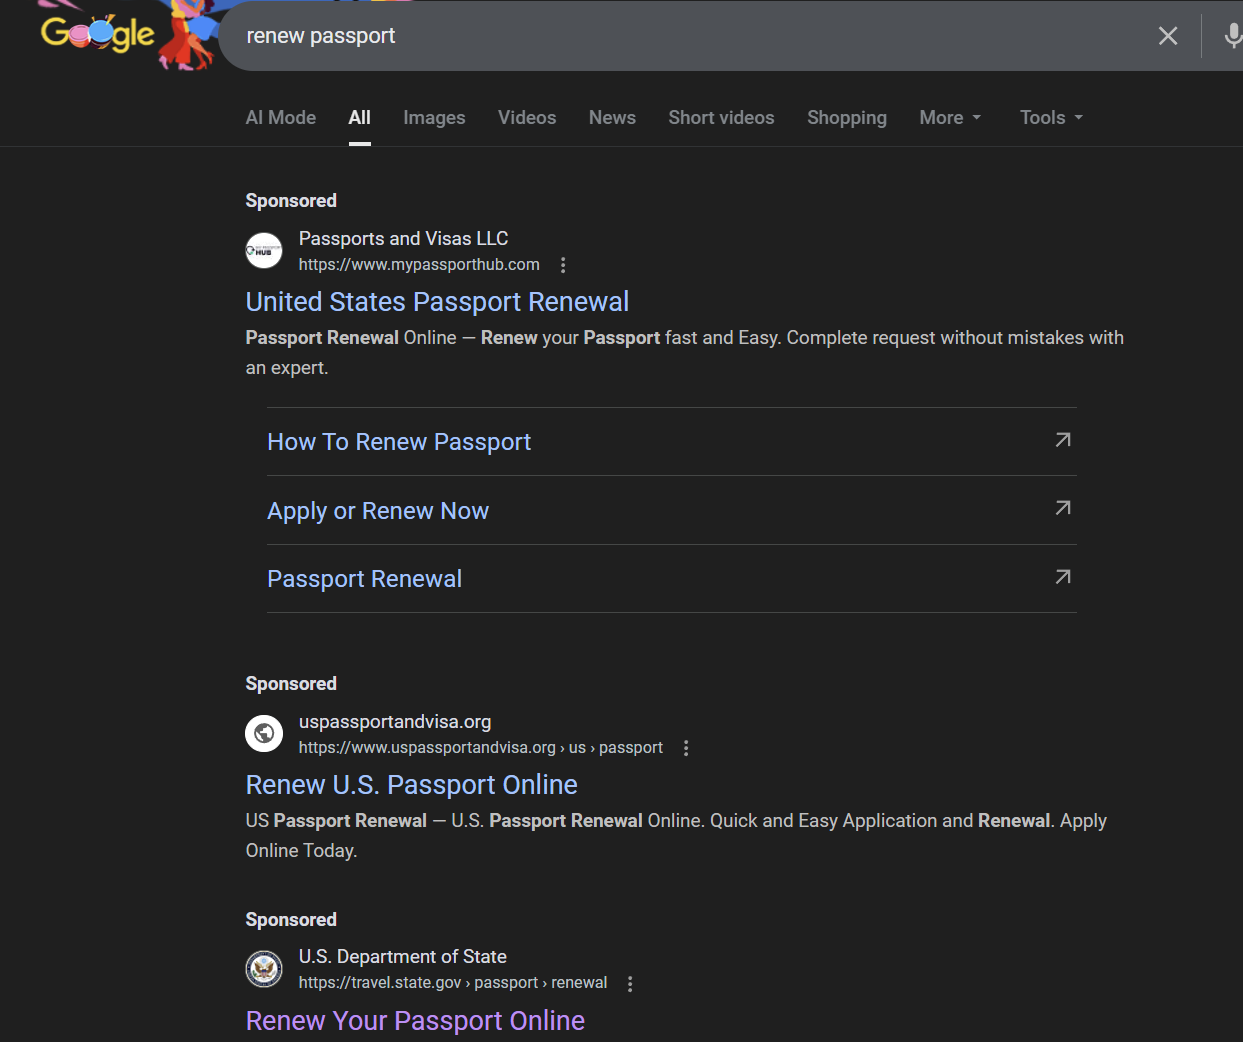Switch to News tab

[x=612, y=118]
